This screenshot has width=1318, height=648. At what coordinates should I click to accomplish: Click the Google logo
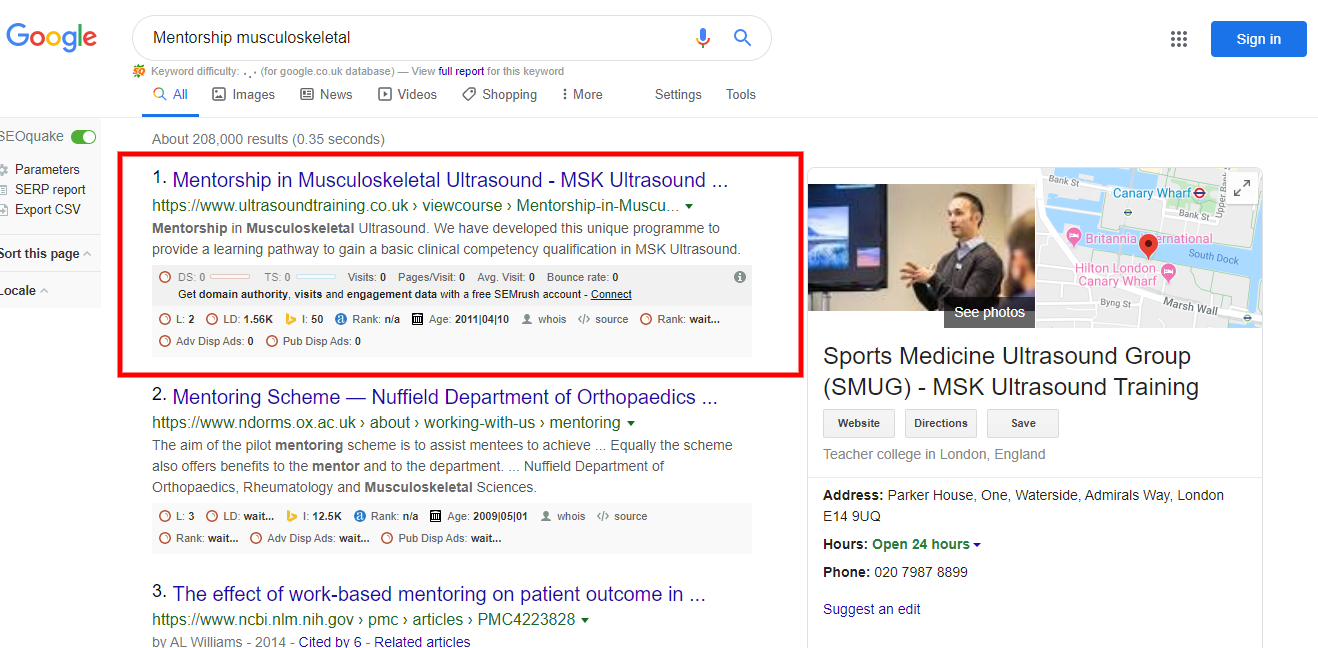tap(52, 38)
